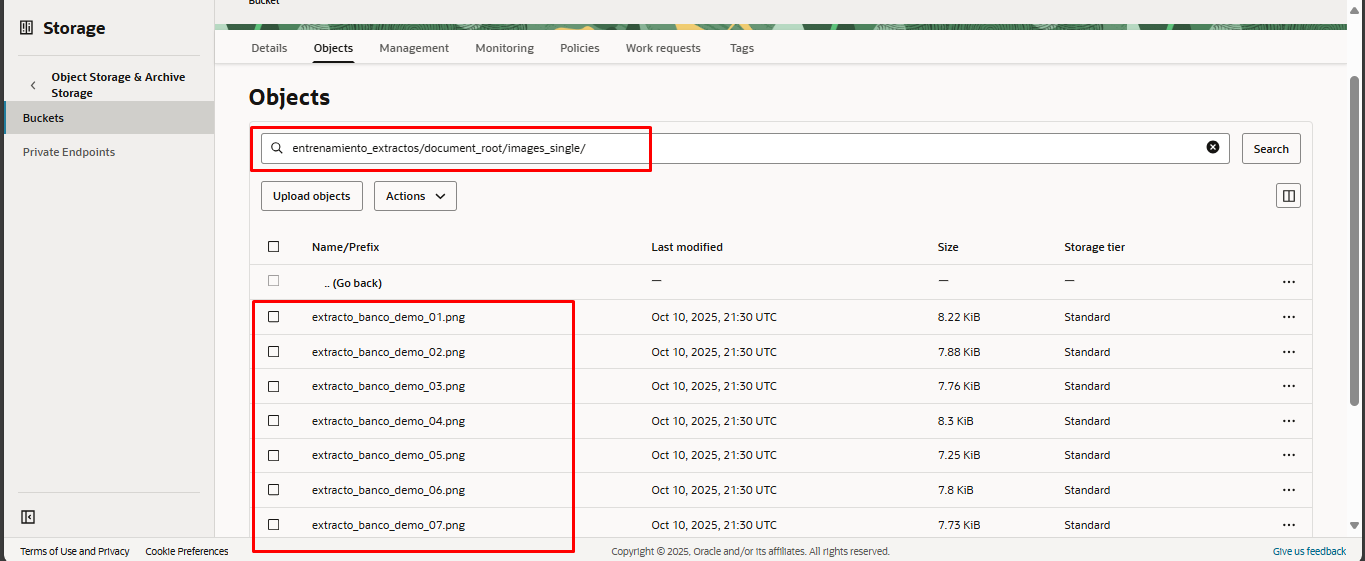Open actions menu for extracto_banco_demo_06.png
1365x561 pixels.
click(x=1289, y=490)
